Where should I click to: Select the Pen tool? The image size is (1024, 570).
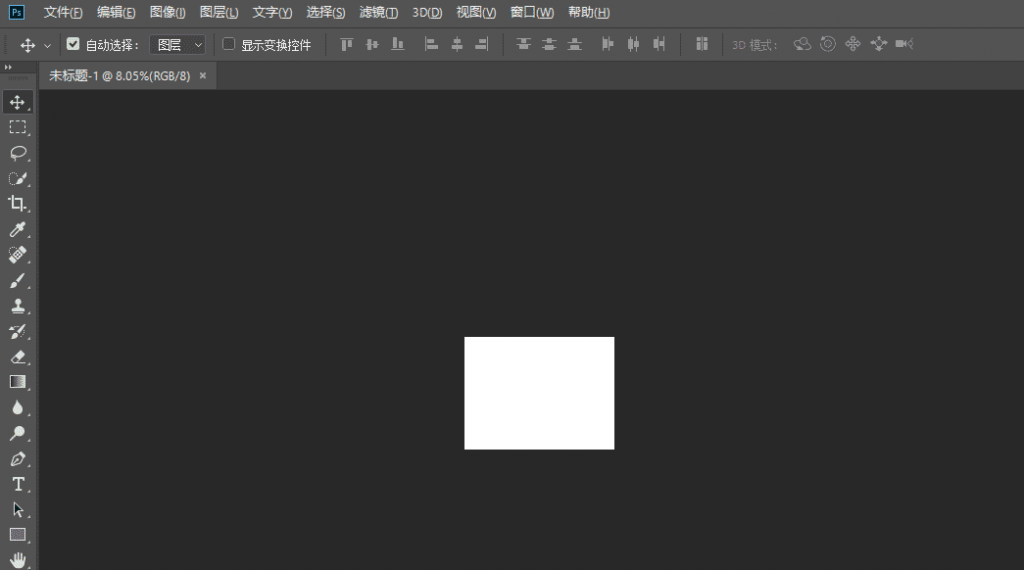[x=18, y=459]
